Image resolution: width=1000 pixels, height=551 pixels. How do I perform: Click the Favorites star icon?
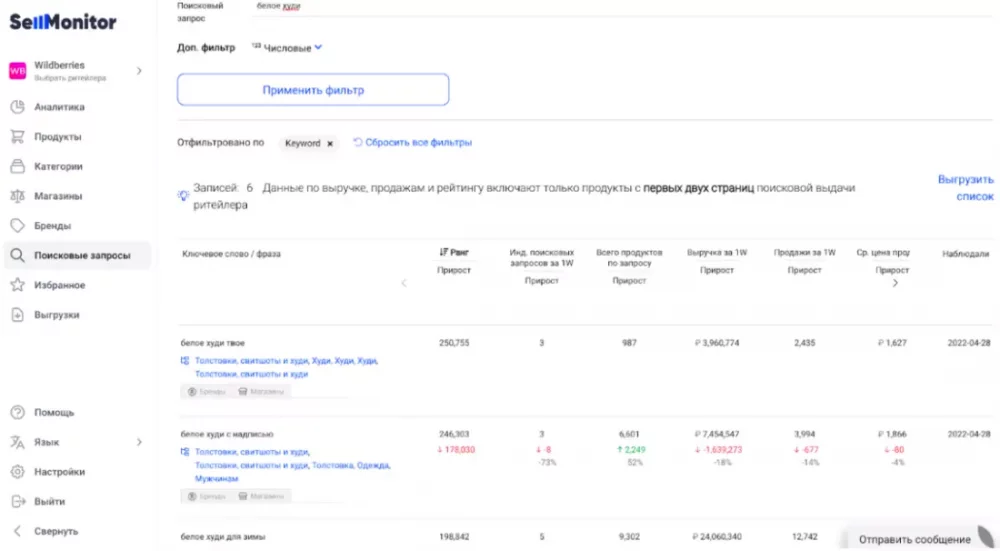[17, 285]
